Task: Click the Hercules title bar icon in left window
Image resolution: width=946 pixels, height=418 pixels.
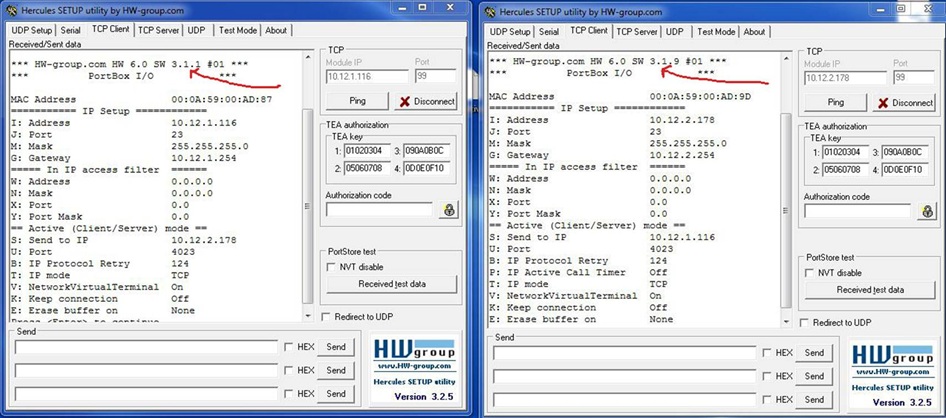Action: tap(11, 11)
